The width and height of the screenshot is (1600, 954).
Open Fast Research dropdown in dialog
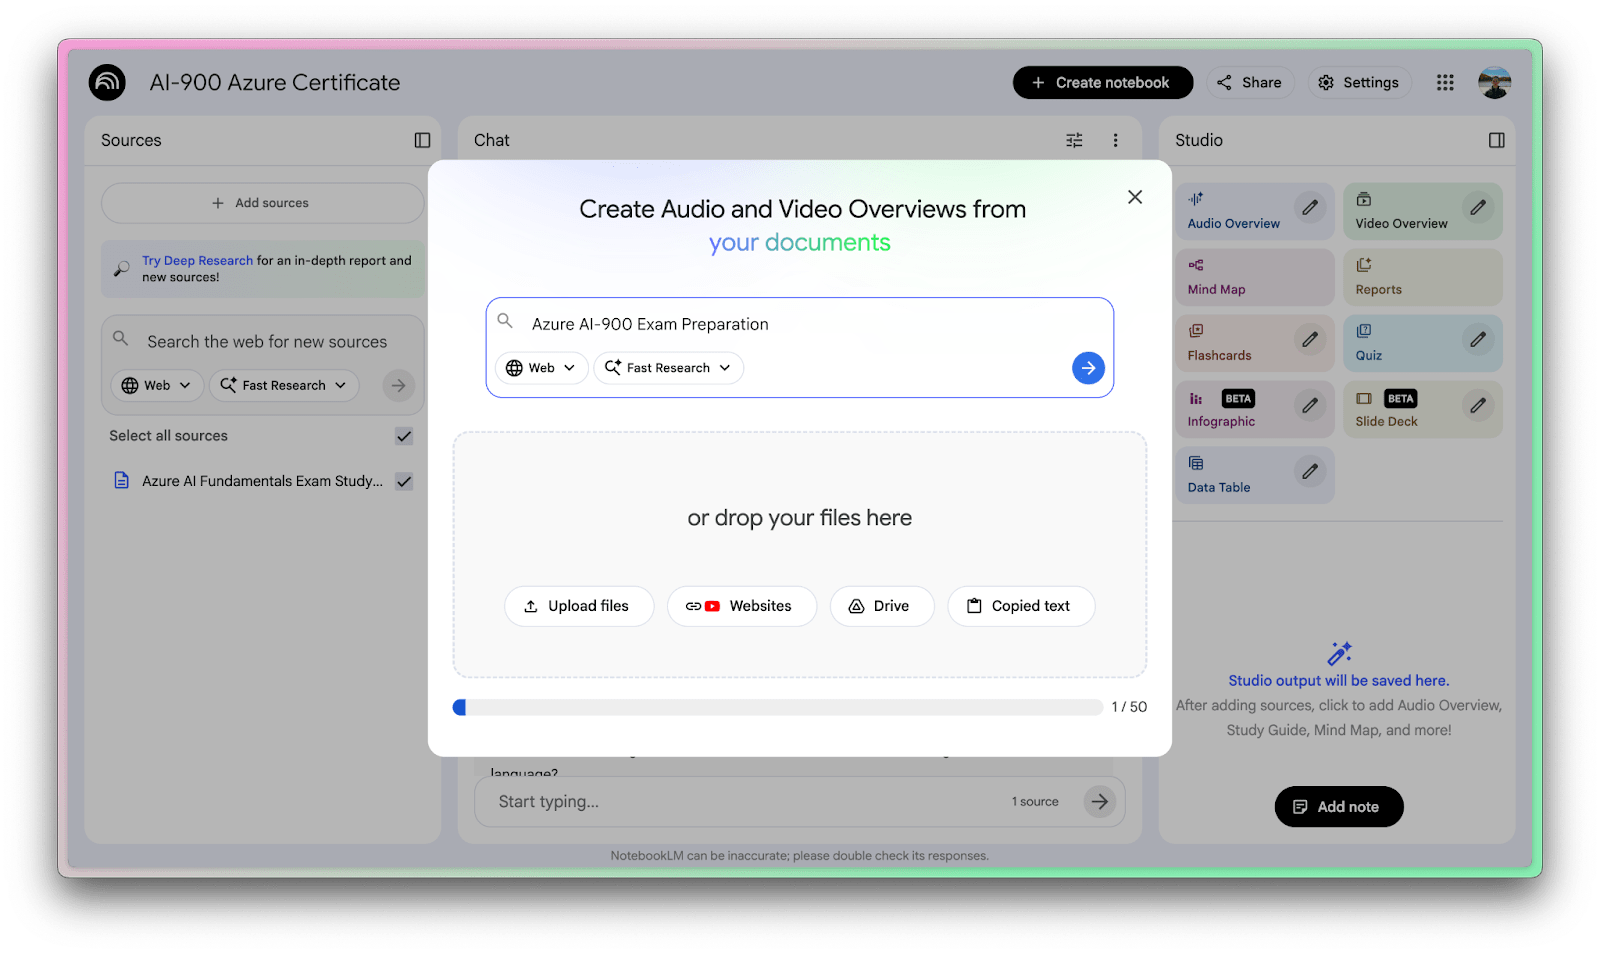(668, 368)
